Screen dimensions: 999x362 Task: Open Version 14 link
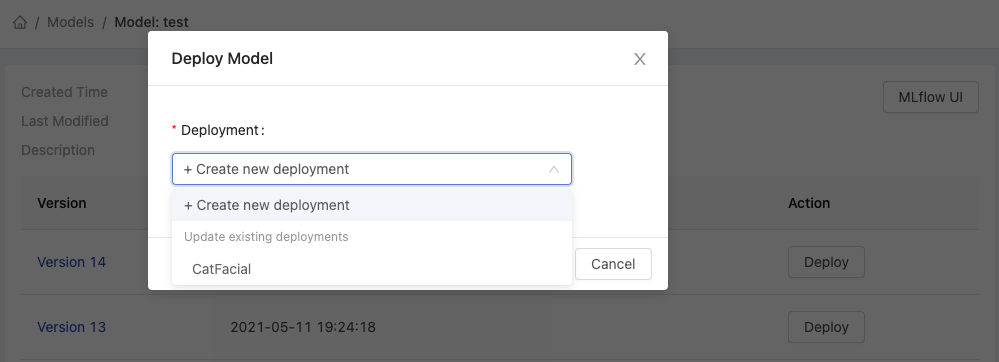[71, 262]
